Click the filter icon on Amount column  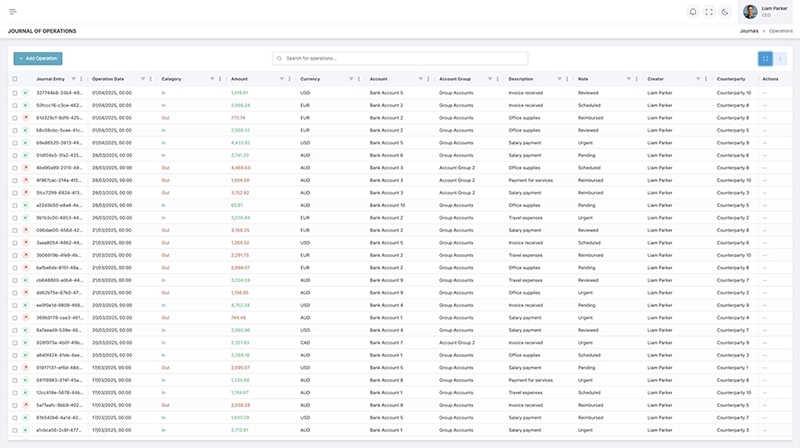coord(282,78)
